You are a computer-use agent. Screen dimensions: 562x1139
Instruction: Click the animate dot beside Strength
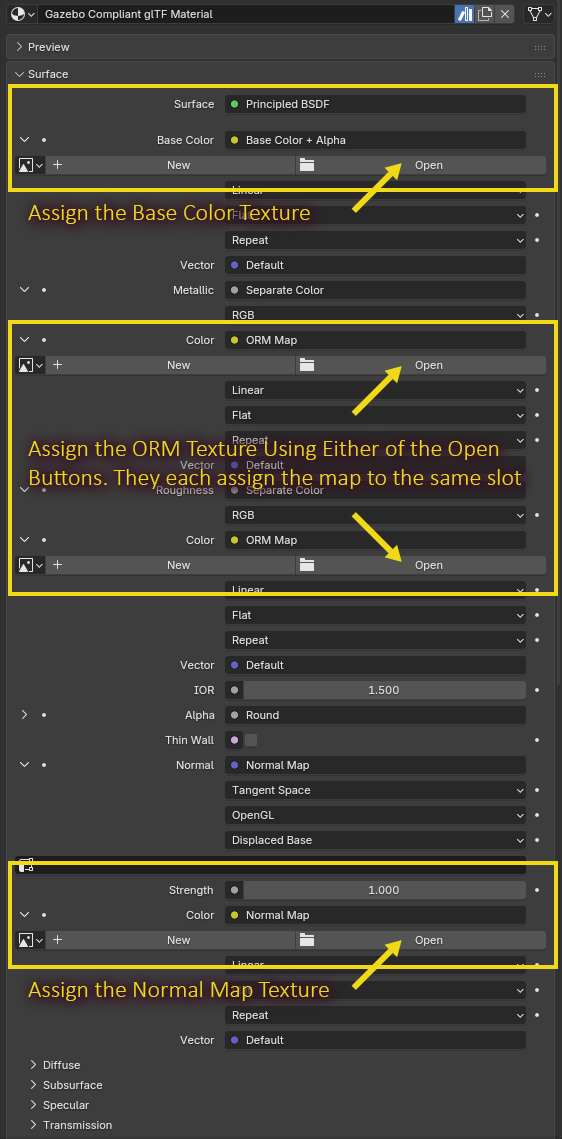coord(537,890)
